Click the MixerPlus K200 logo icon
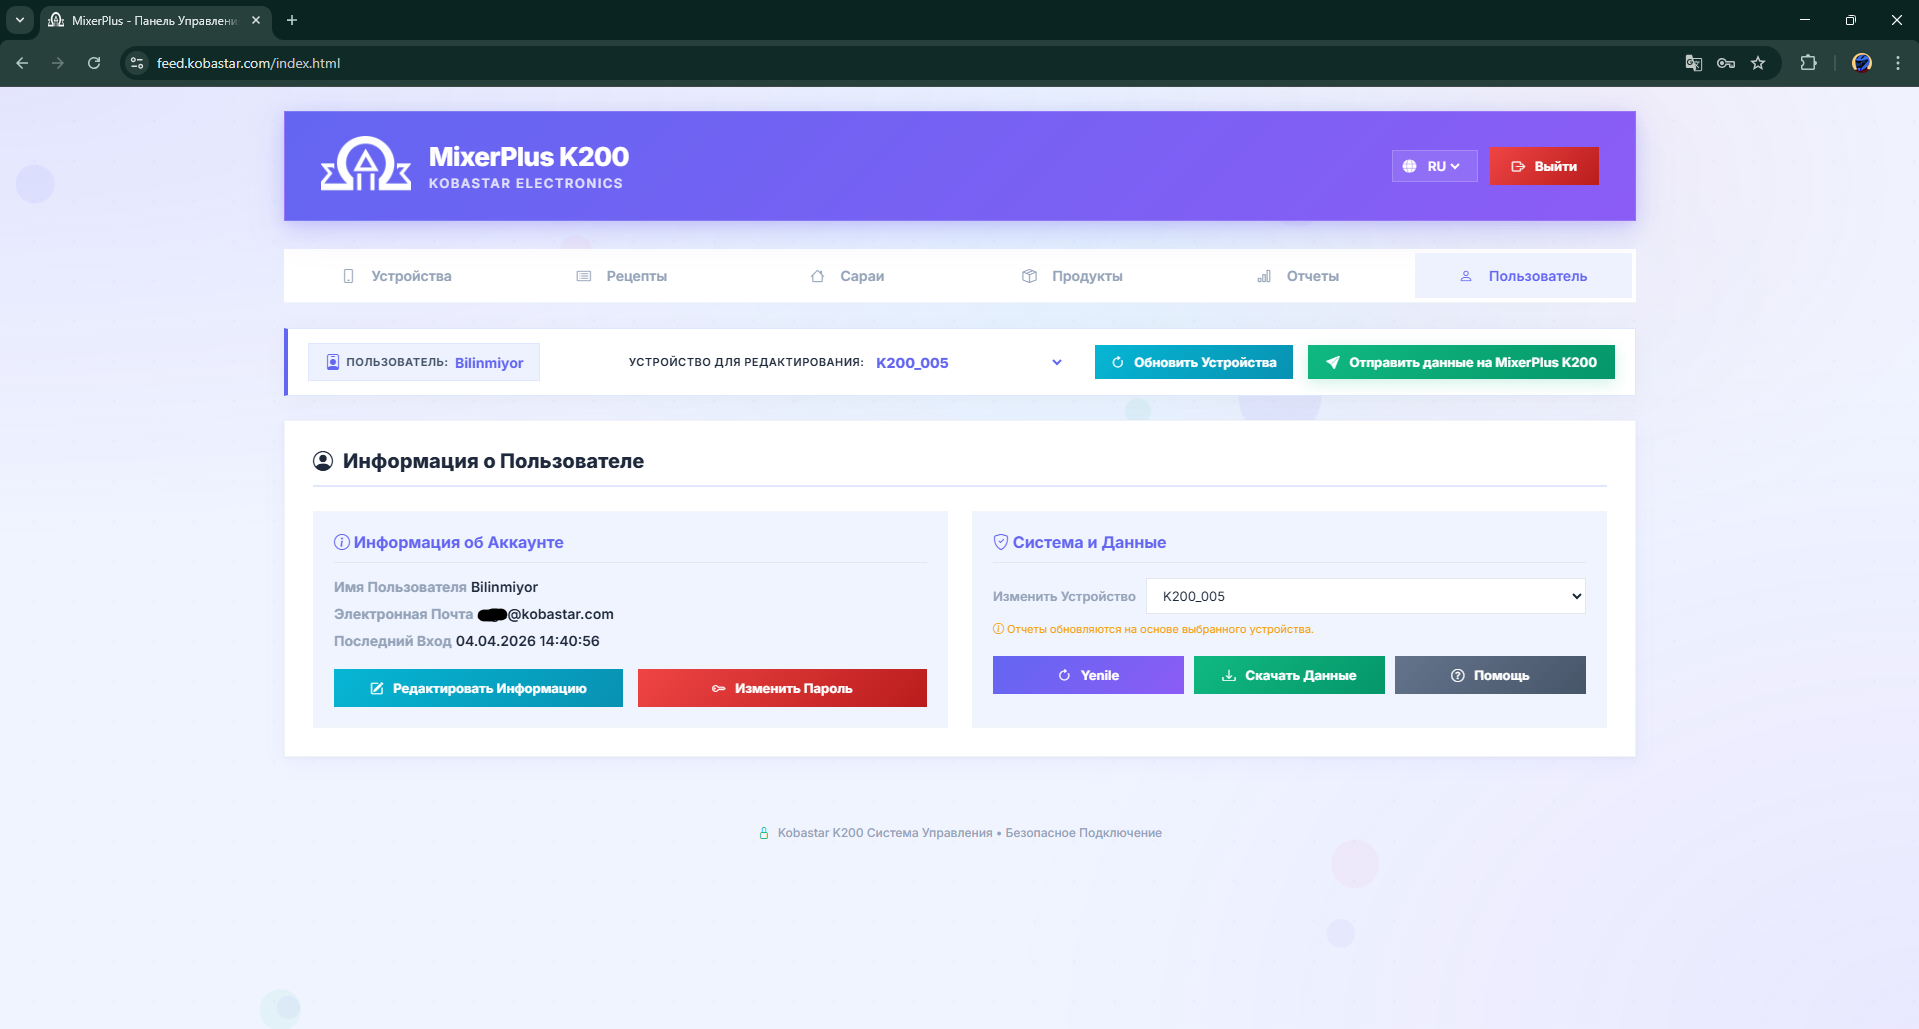This screenshot has height=1029, width=1919. pyautogui.click(x=365, y=165)
